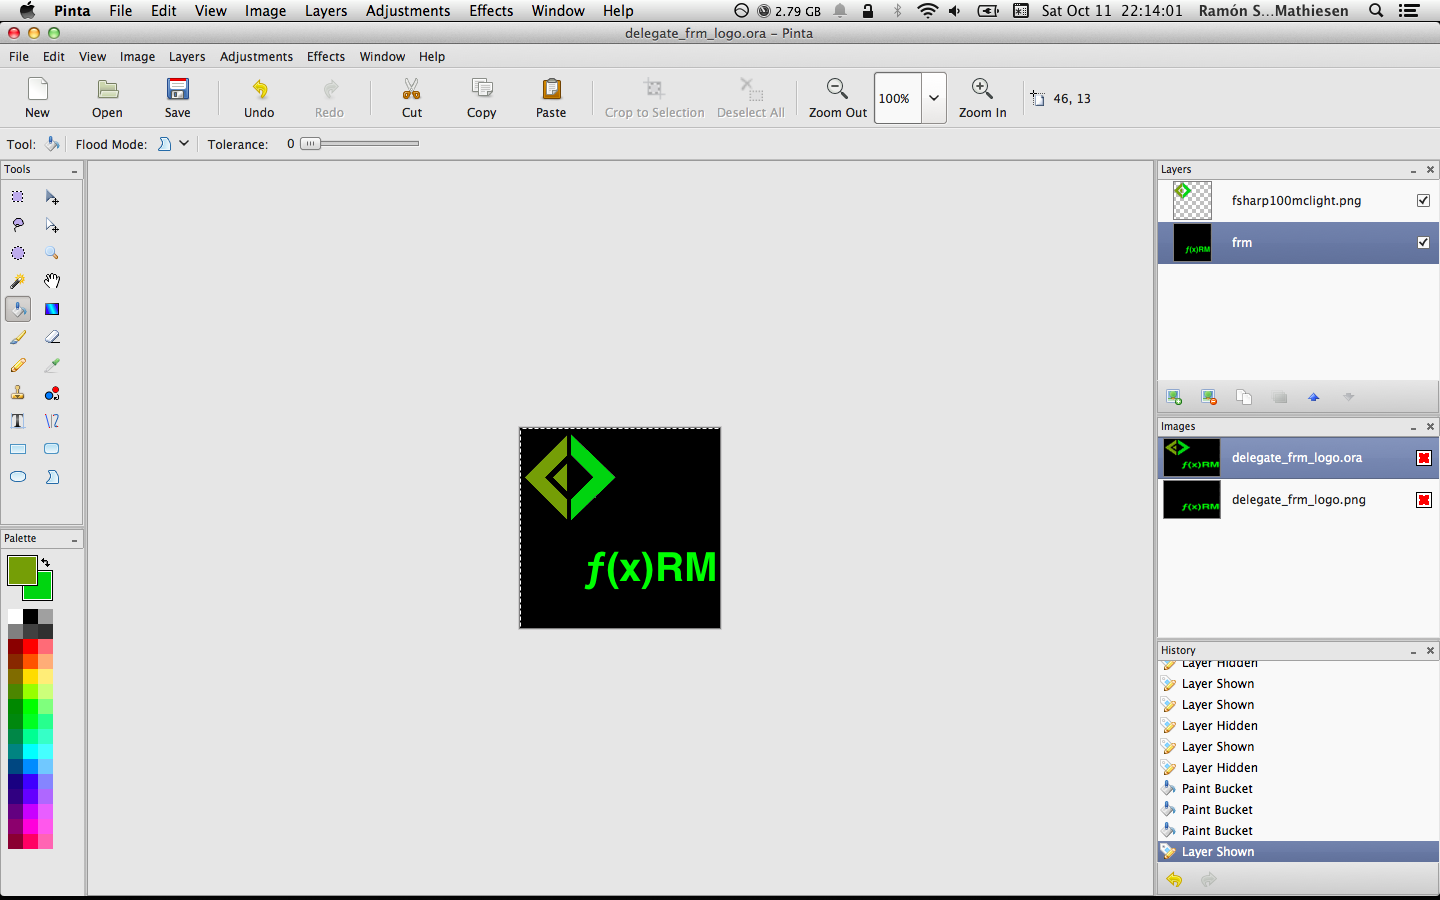The width and height of the screenshot is (1440, 900).
Task: Select the Eraser tool
Action: [52, 337]
